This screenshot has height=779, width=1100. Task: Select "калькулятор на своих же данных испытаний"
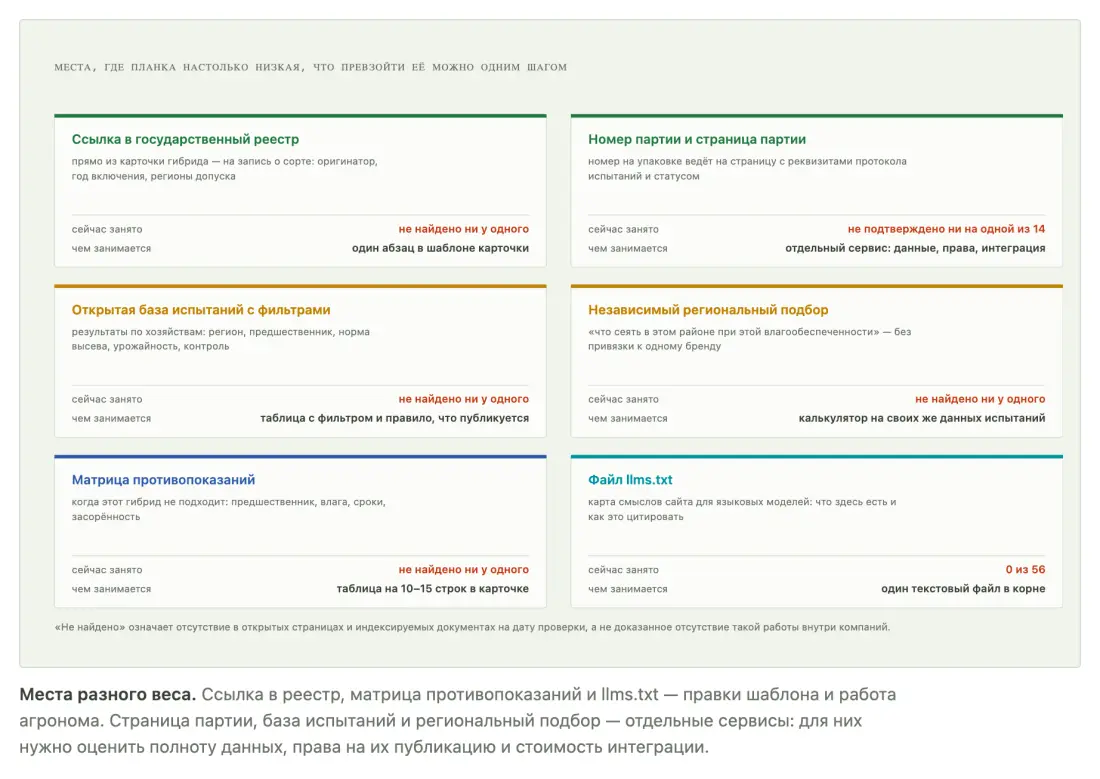(x=922, y=418)
